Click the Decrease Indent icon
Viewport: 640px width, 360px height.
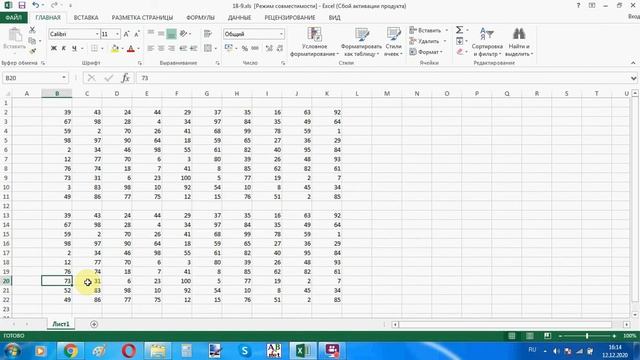tap(183, 48)
